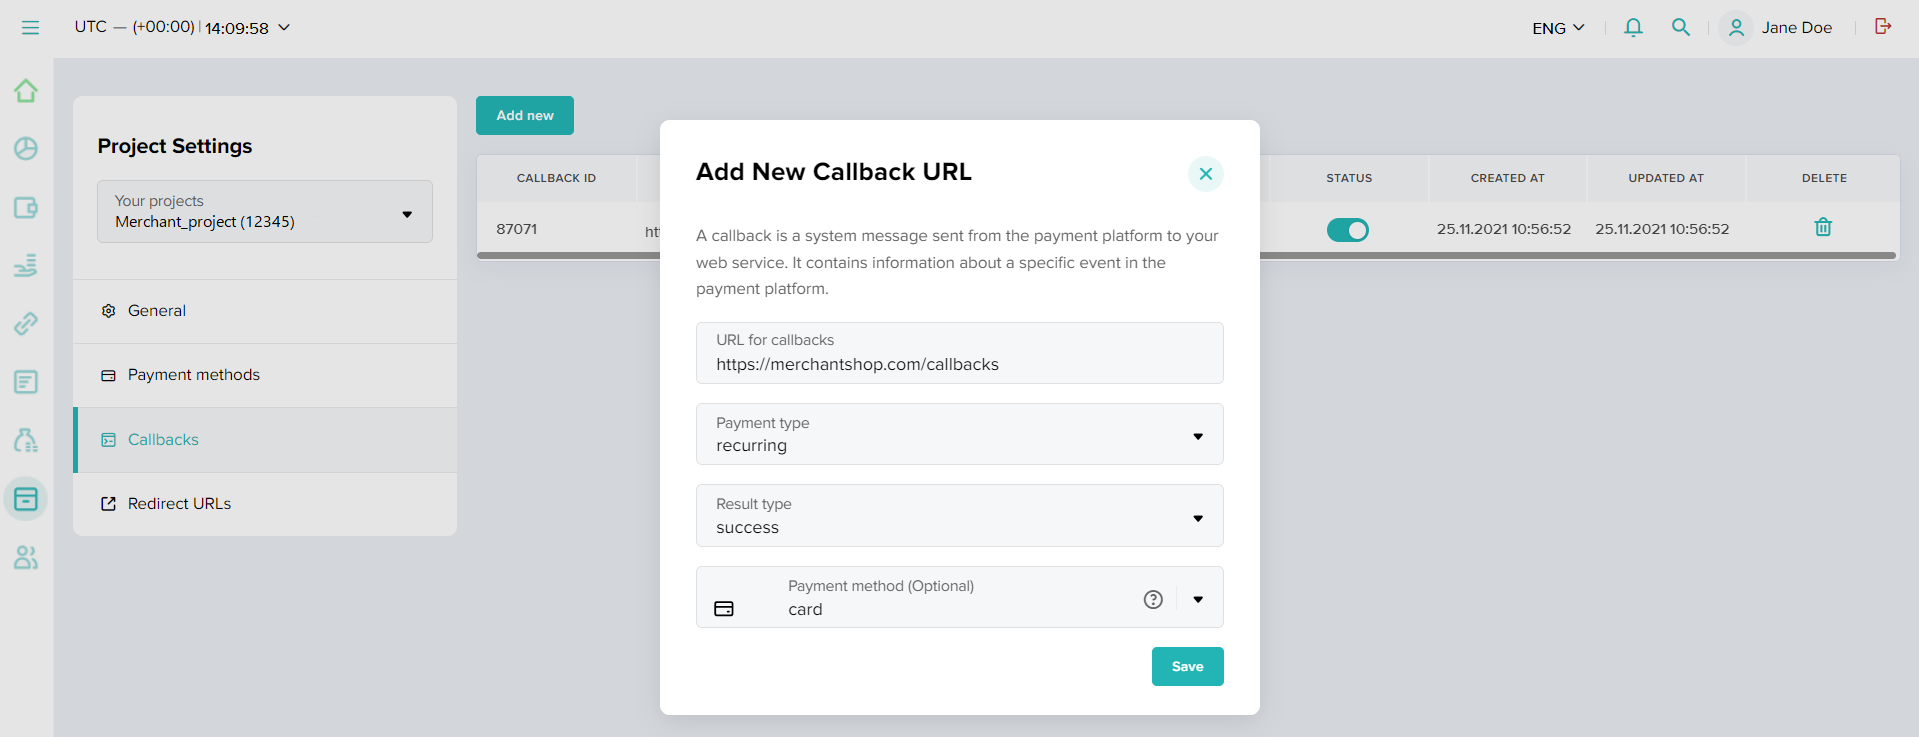The image size is (1919, 737).
Task: Click the notification bell icon
Action: [x=1633, y=28]
